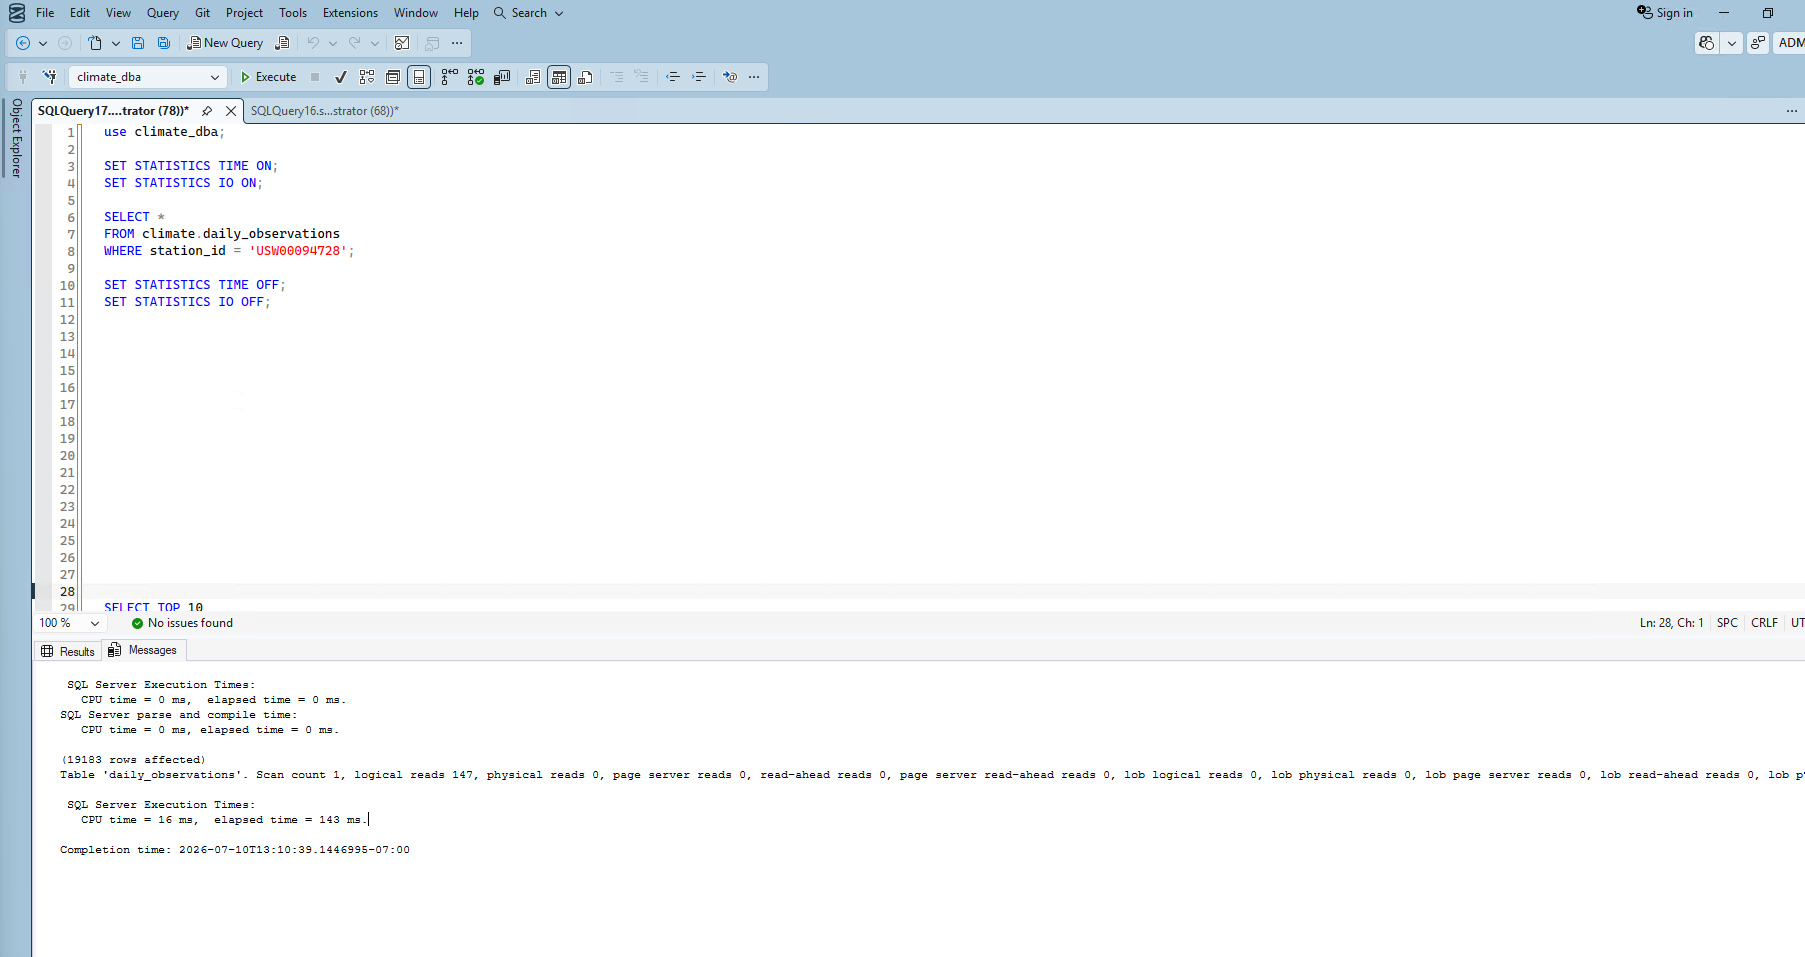Open the Activity Monitor icon
This screenshot has width=1805, height=957.
(402, 43)
